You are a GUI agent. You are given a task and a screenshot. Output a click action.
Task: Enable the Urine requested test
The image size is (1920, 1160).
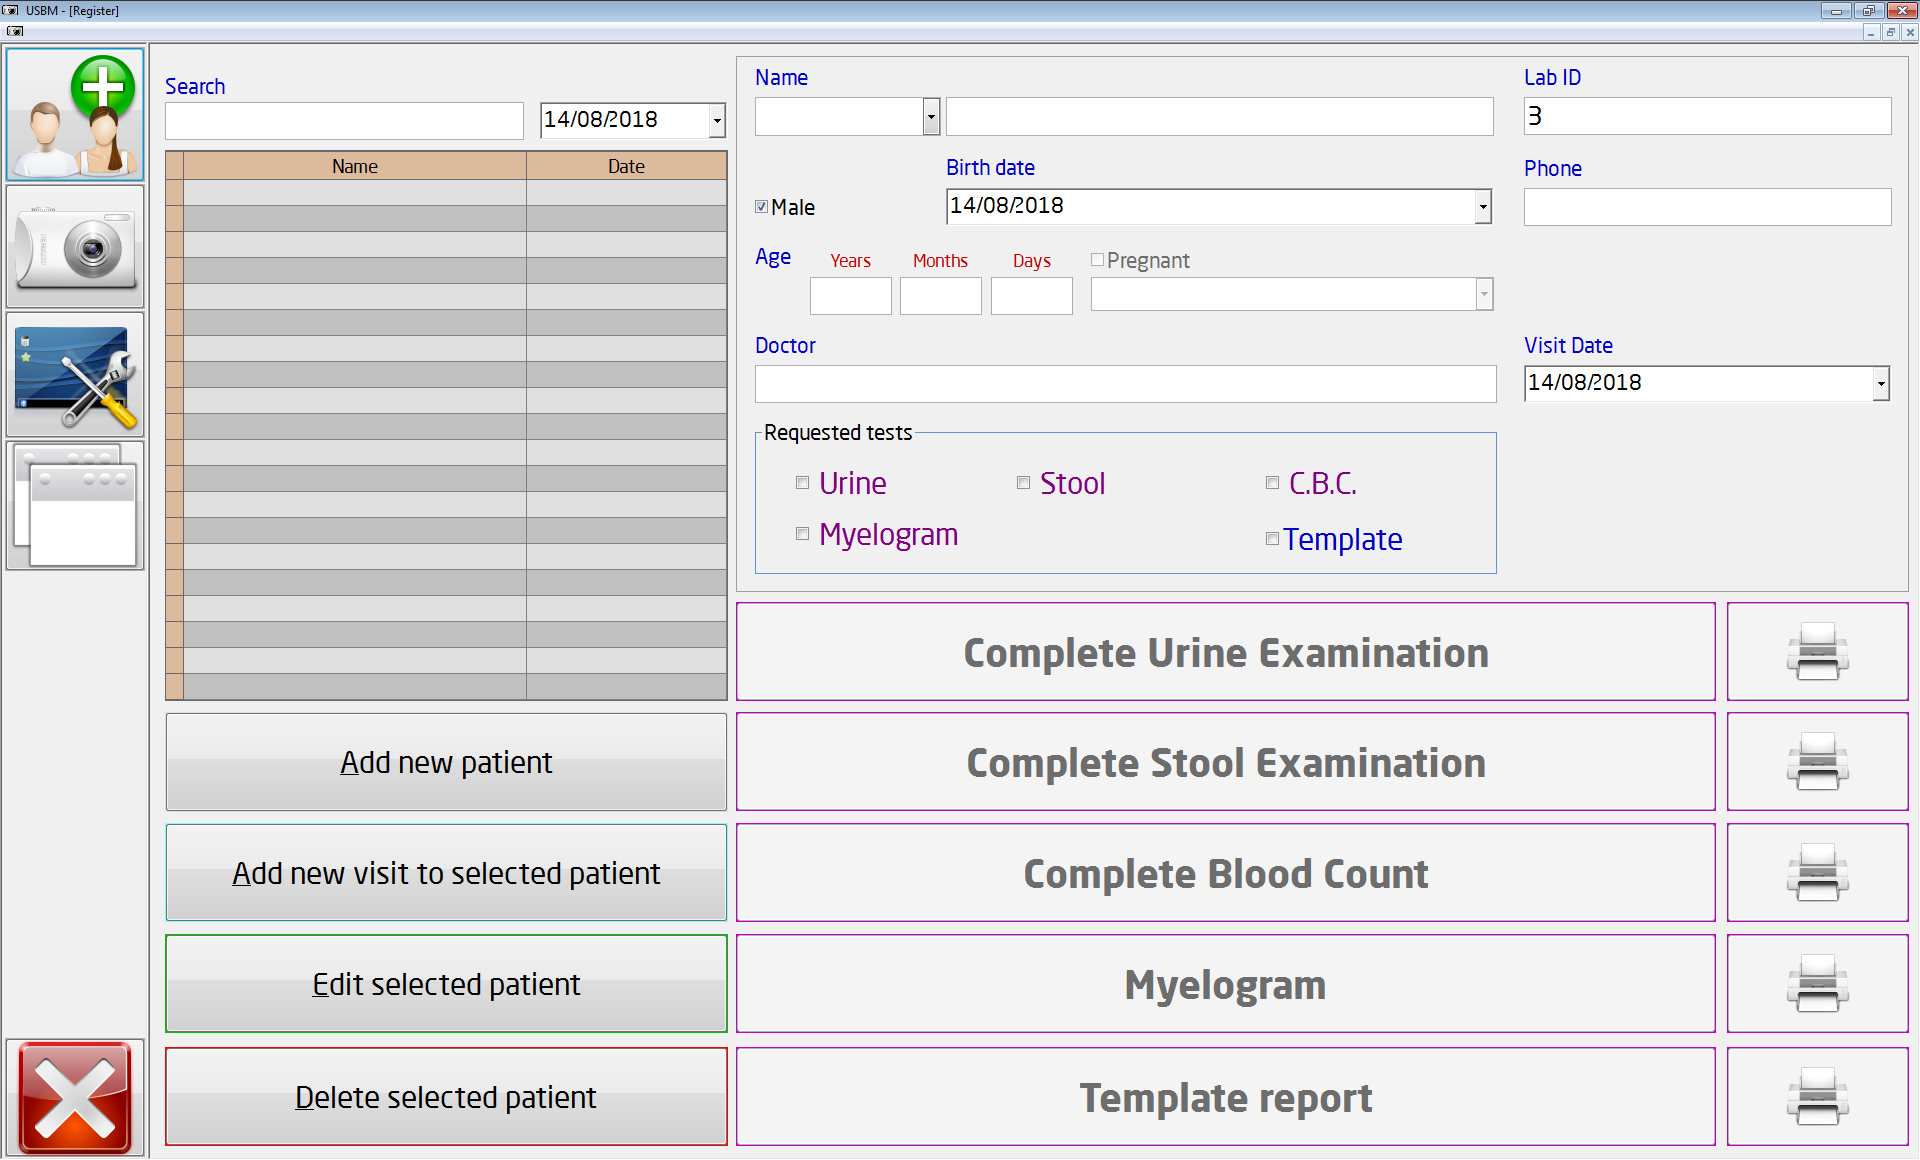click(802, 483)
